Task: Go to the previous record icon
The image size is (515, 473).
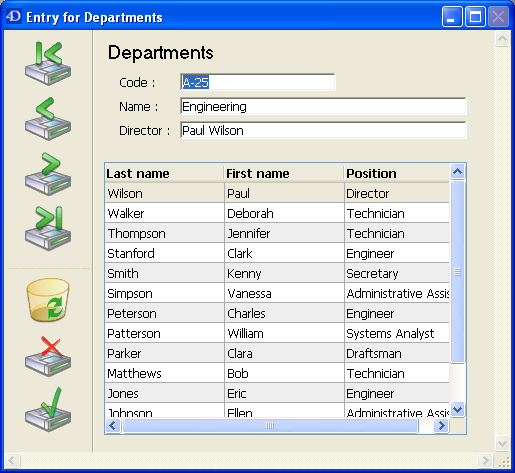Action: pyautogui.click(x=48, y=119)
